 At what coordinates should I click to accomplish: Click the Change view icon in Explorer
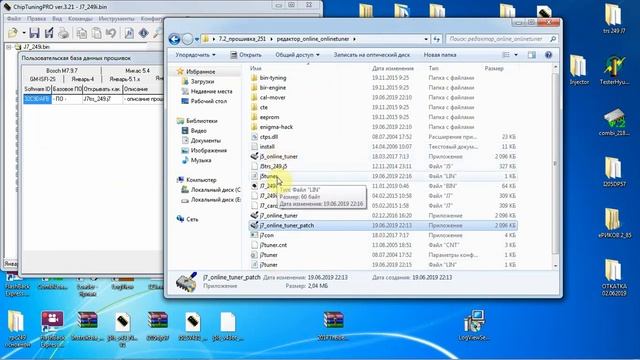click(506, 55)
